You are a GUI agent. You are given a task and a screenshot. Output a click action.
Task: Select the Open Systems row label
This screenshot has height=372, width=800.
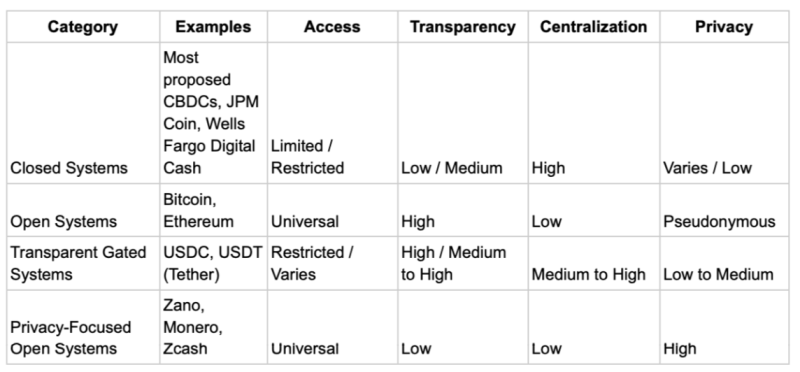pyautogui.click(x=83, y=210)
